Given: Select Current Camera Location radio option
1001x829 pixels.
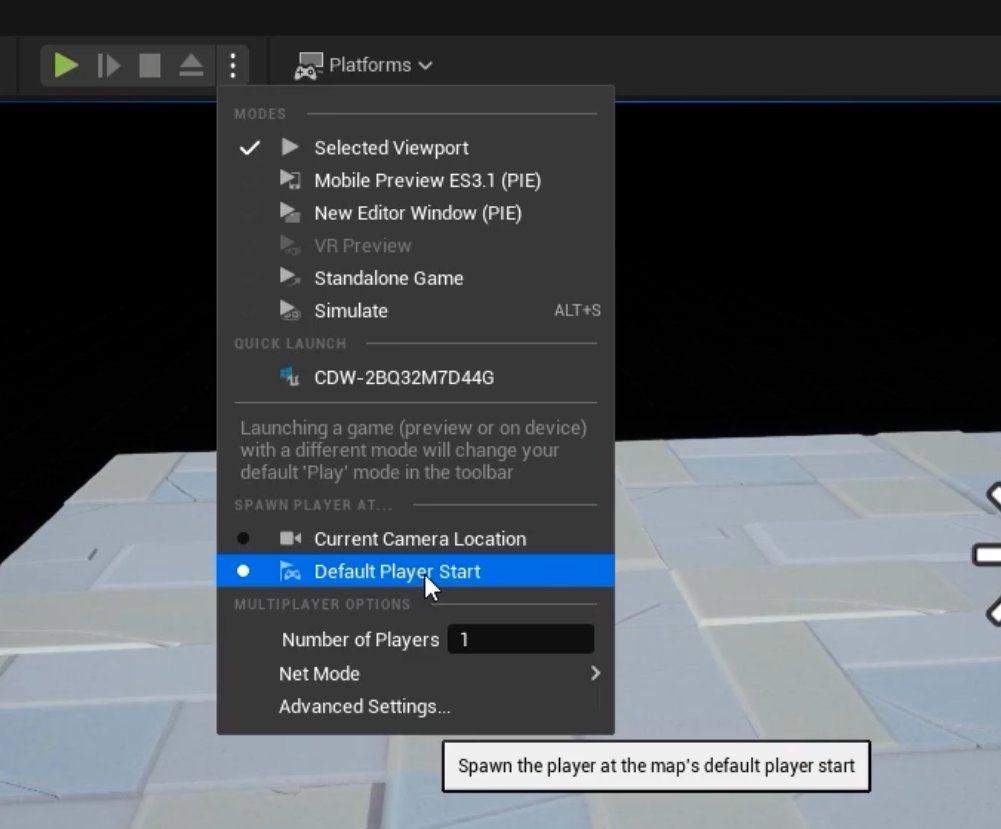Looking at the screenshot, I should [x=416, y=539].
